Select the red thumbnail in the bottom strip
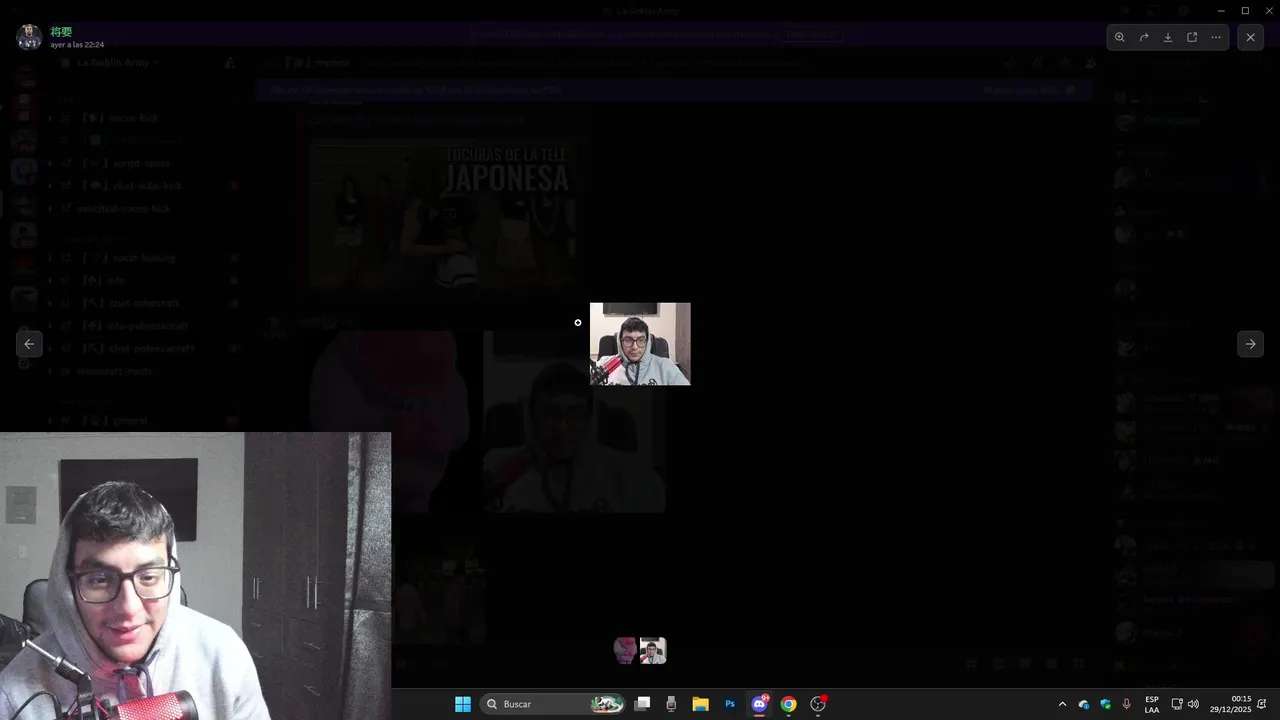 625,650
